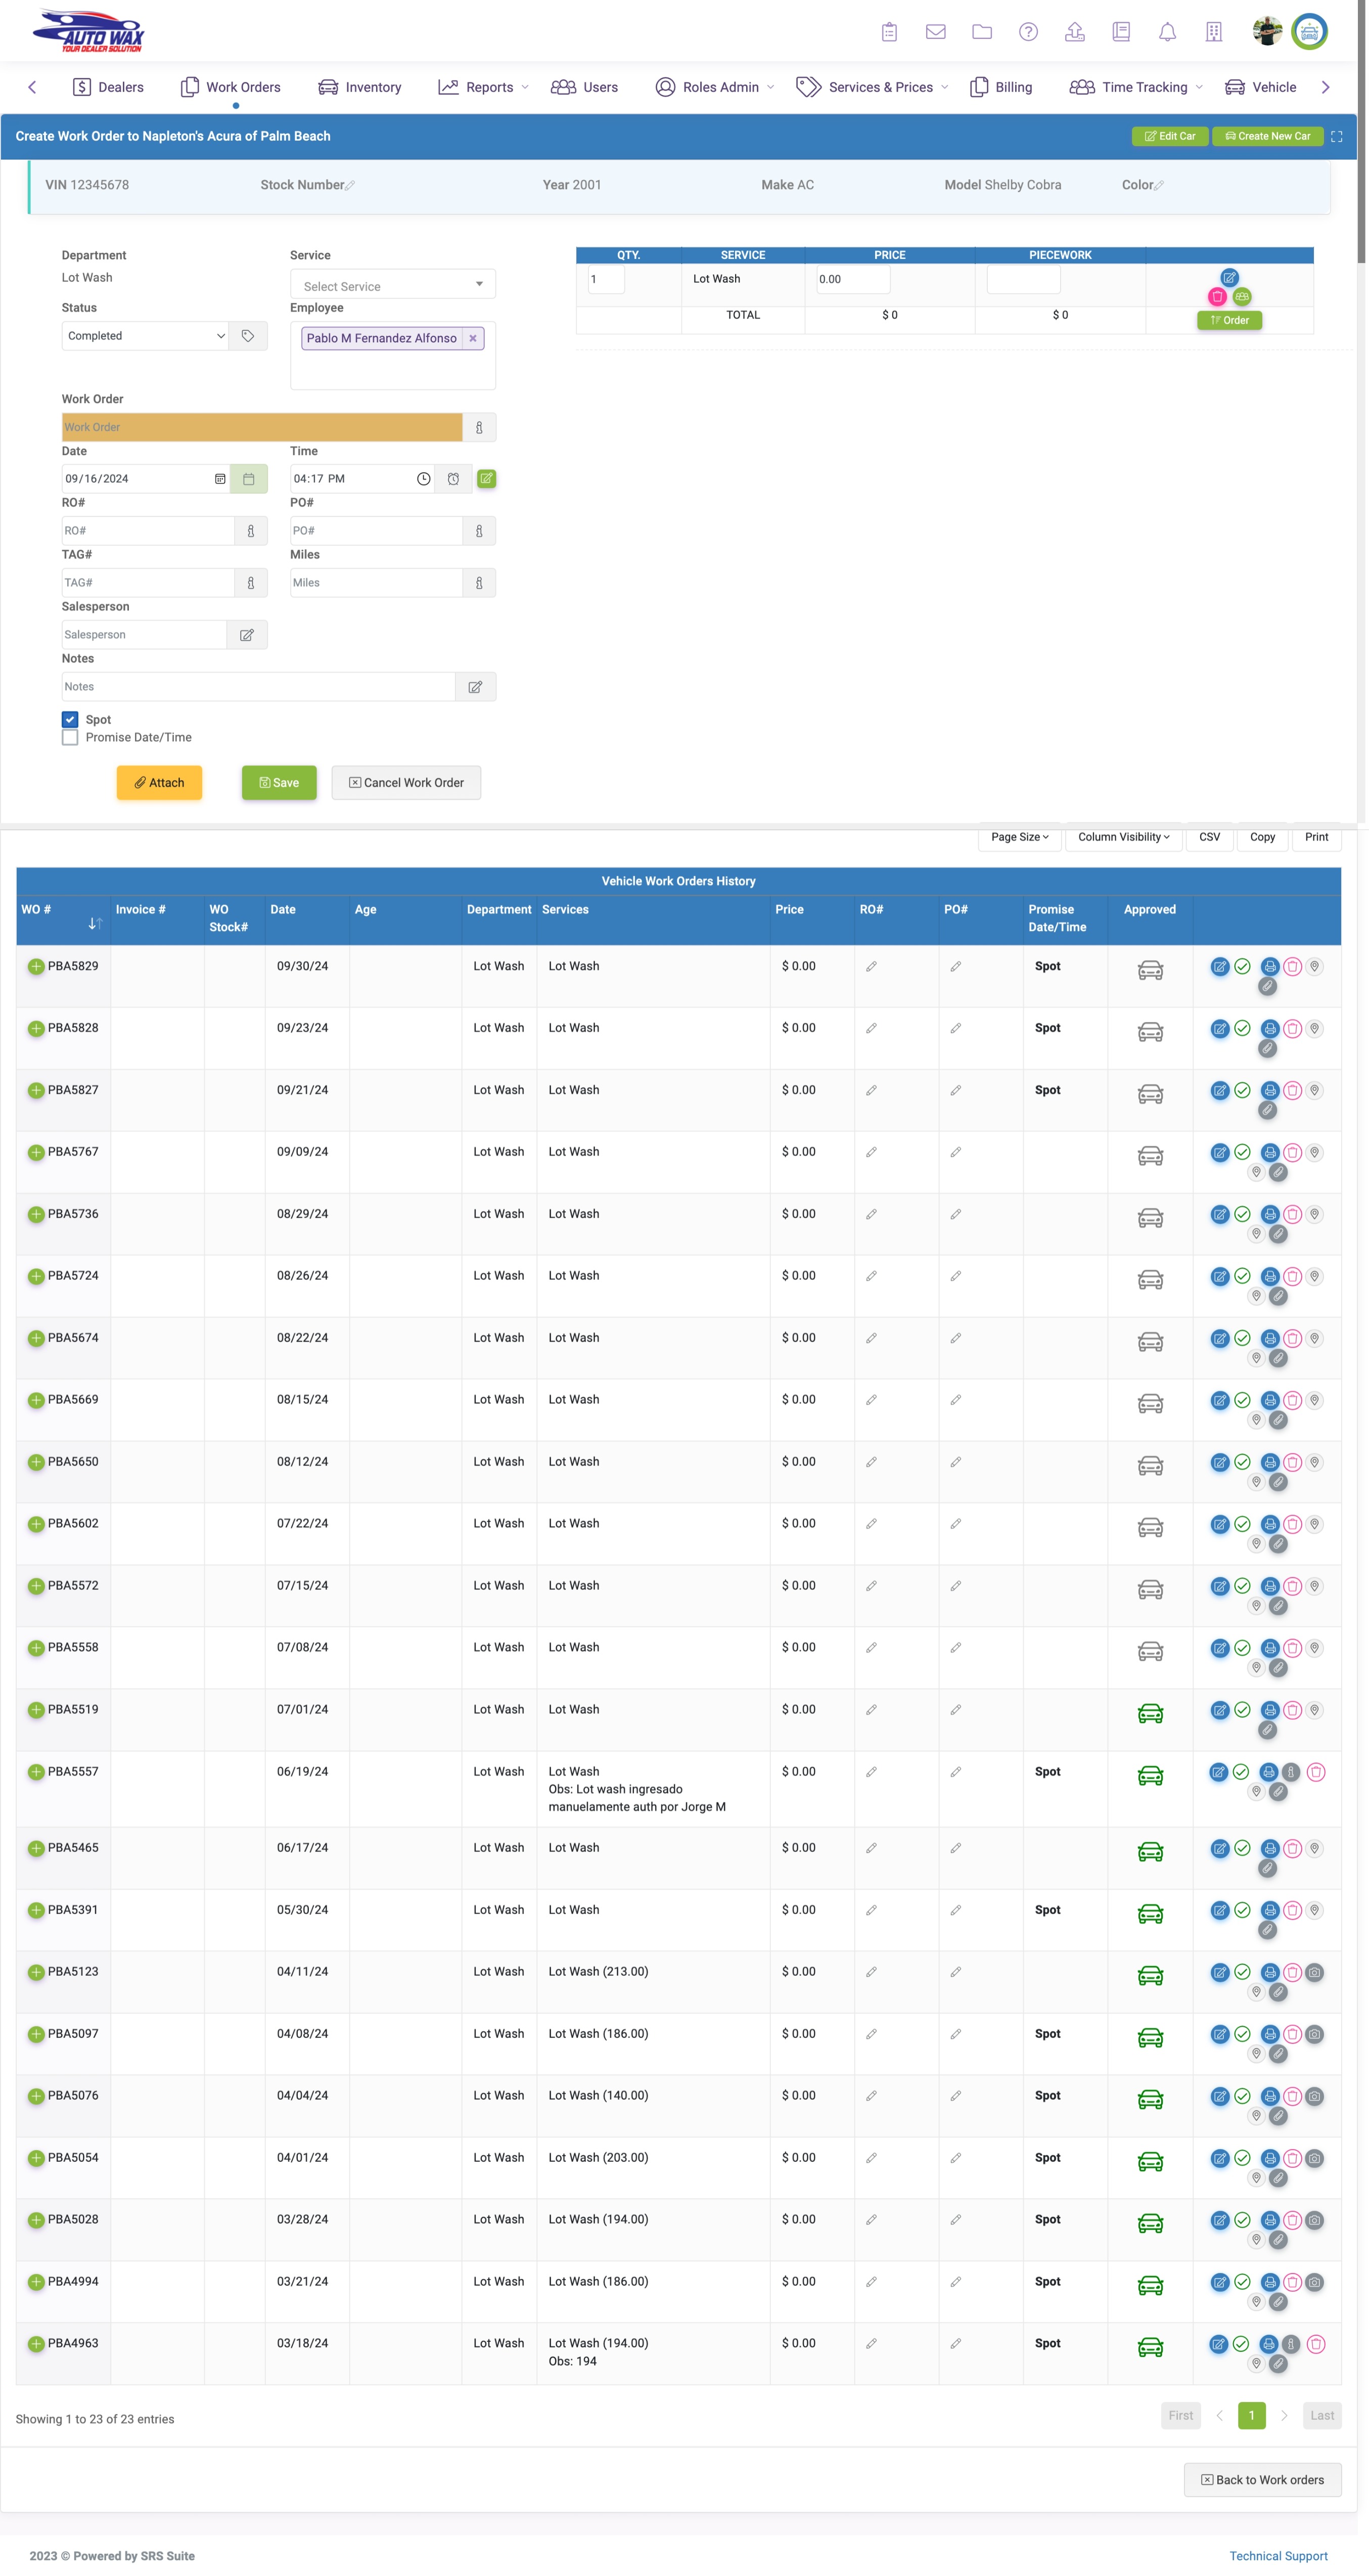Image resolution: width=1369 pixels, height=2576 pixels.
Task: Enable the Promise Date/Time checkbox
Action: 70,738
